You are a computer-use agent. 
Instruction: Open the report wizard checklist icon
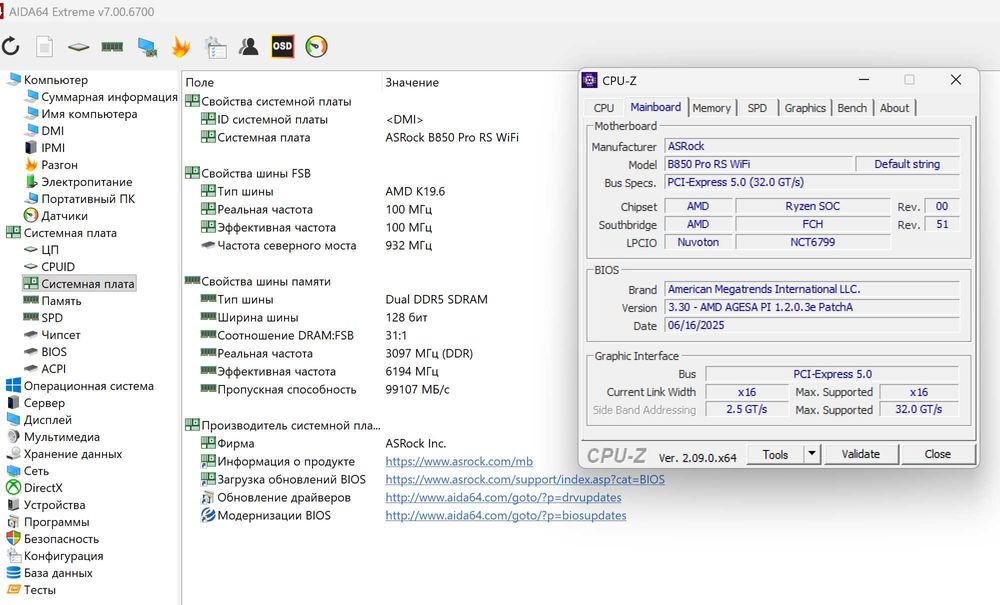(x=215, y=47)
